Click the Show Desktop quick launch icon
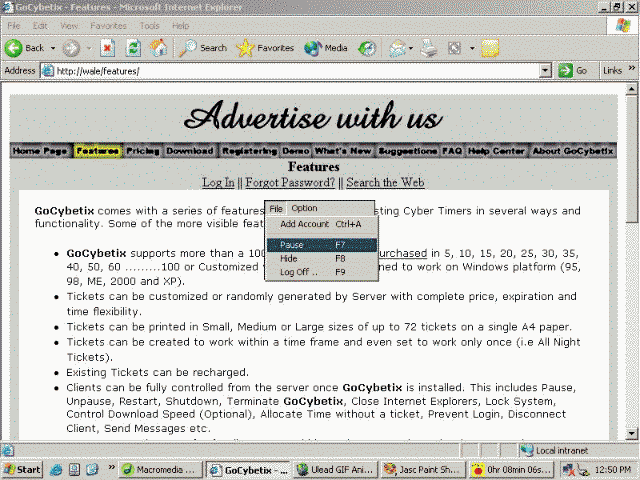Screen dimensions: 640x480 (x=74, y=470)
